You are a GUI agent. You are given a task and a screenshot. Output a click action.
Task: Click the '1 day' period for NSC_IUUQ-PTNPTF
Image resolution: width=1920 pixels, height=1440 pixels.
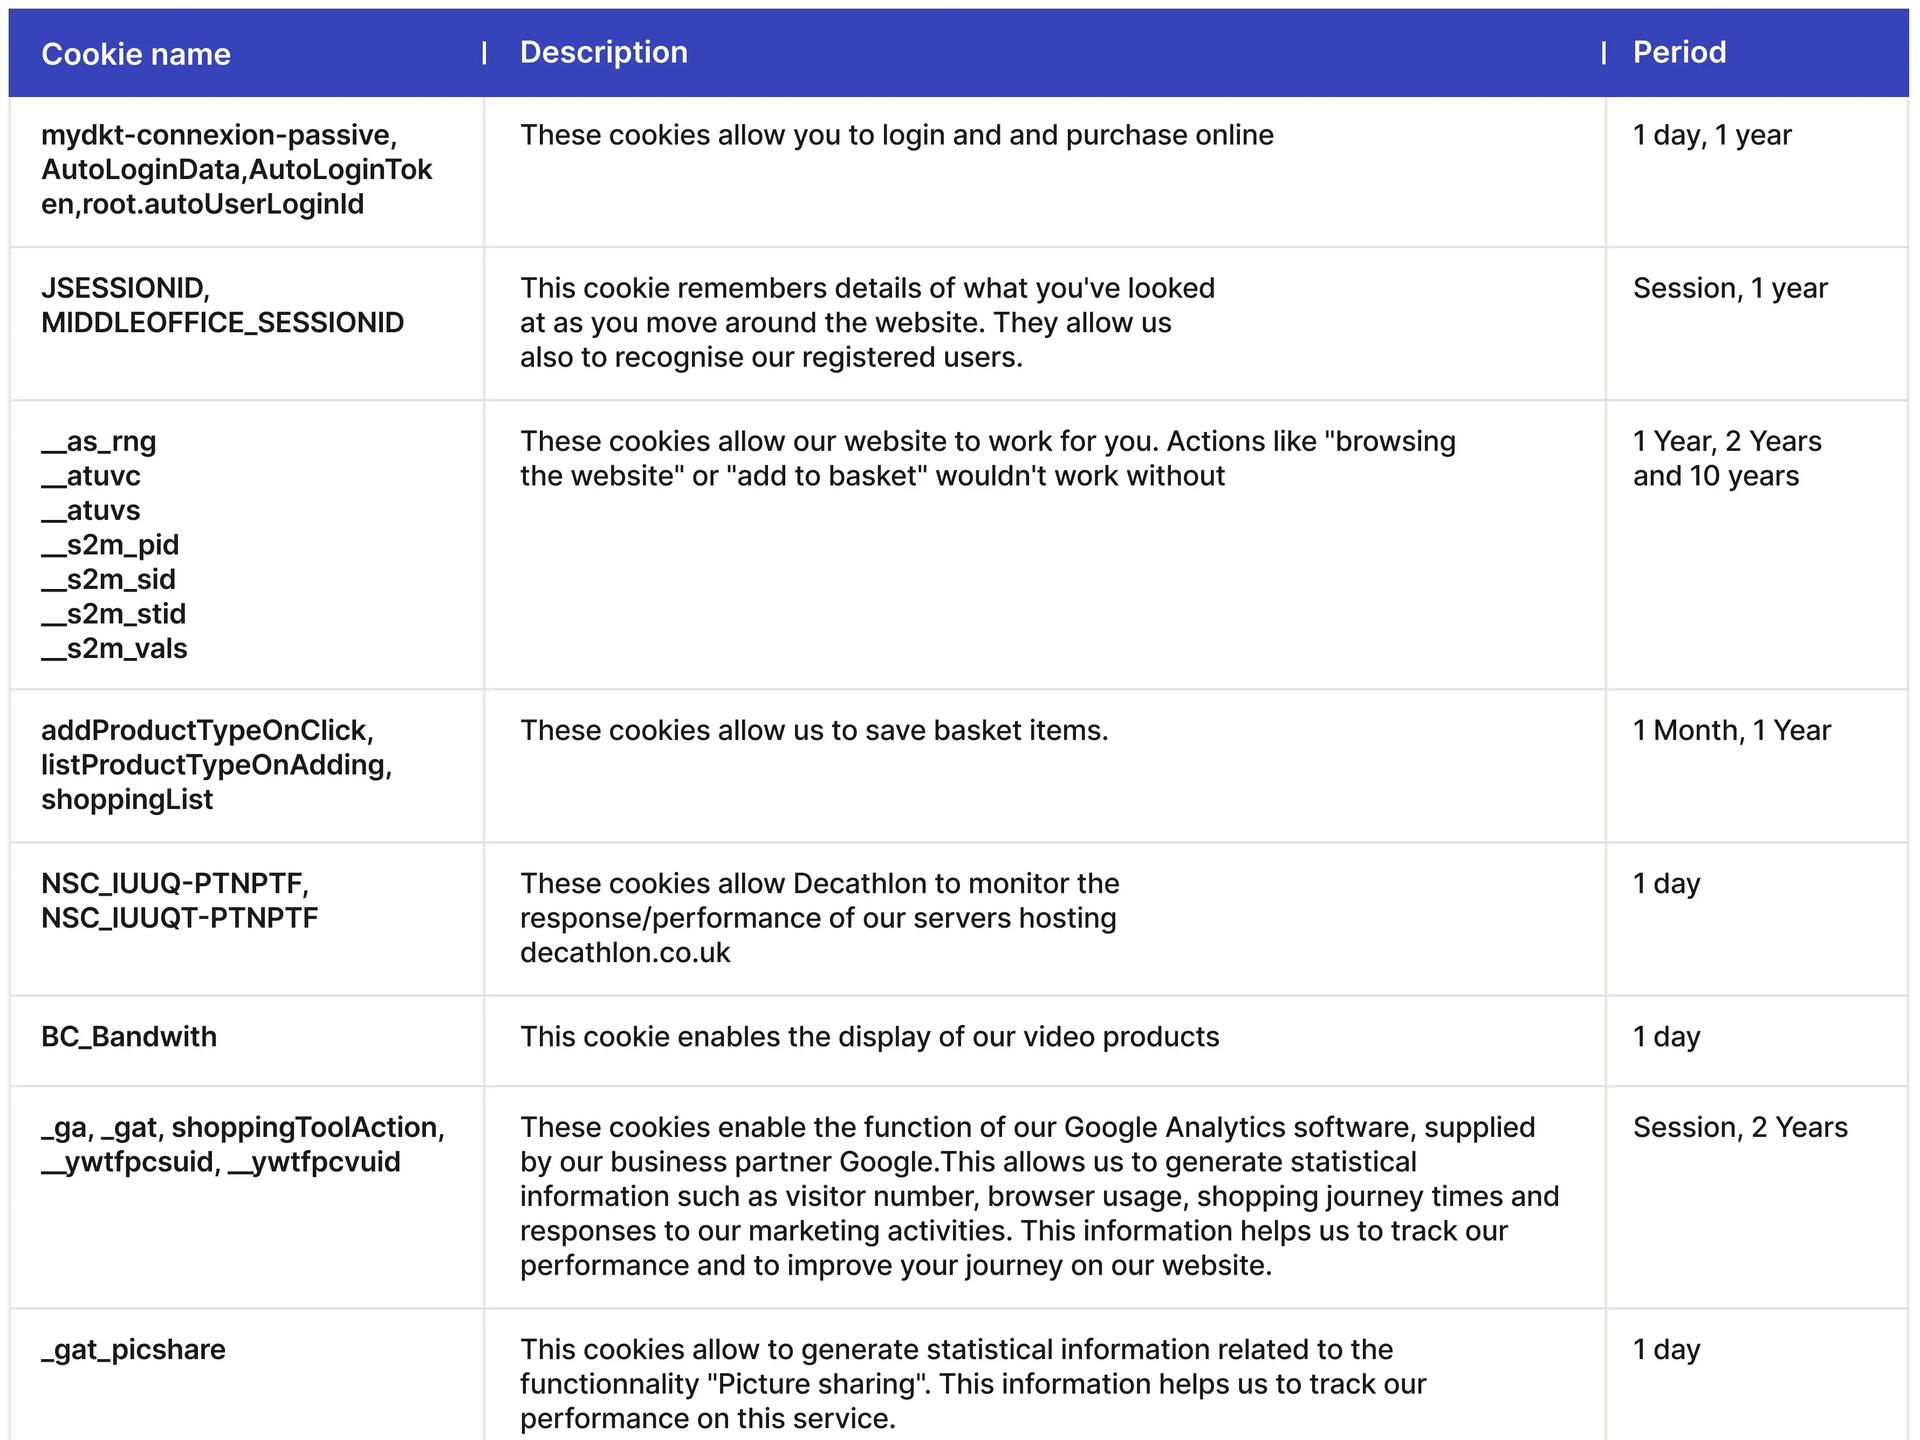[x=1666, y=883]
